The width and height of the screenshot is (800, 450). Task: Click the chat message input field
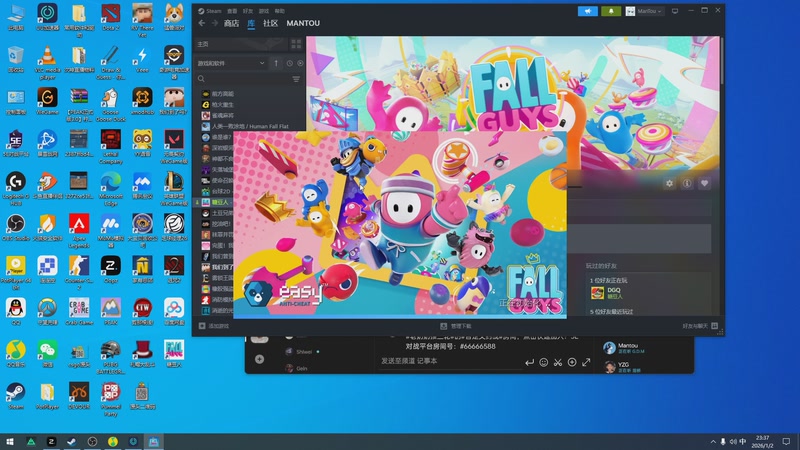pyautogui.click(x=449, y=361)
